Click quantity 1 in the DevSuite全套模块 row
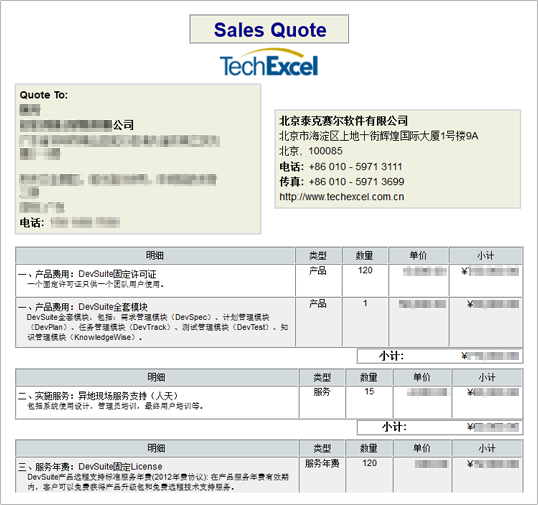 click(365, 303)
